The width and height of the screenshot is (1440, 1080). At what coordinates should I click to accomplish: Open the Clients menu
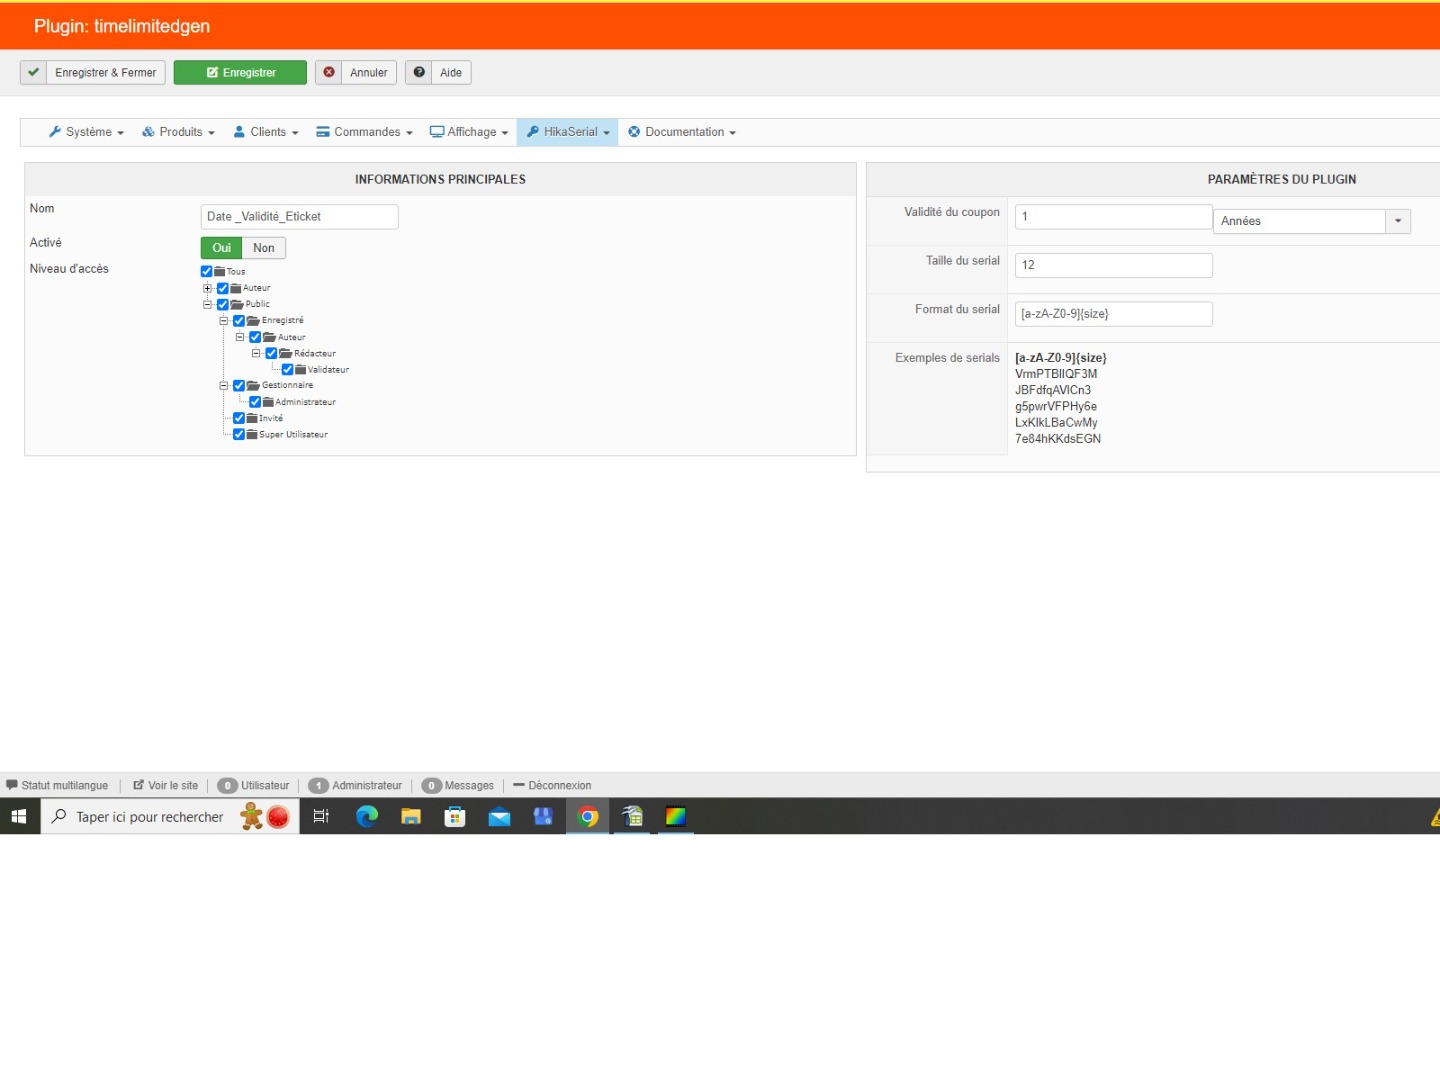266,132
